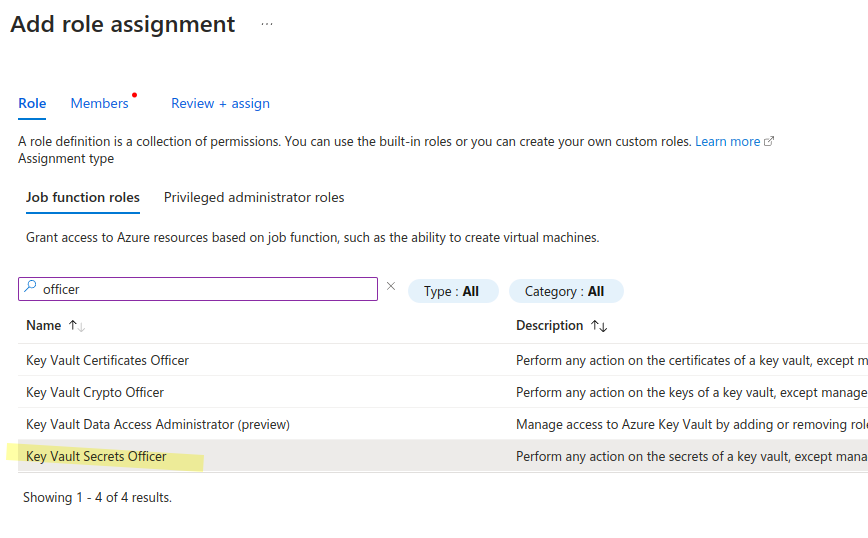Select the Job function roles tab
The image size is (868, 538).
(x=83, y=198)
